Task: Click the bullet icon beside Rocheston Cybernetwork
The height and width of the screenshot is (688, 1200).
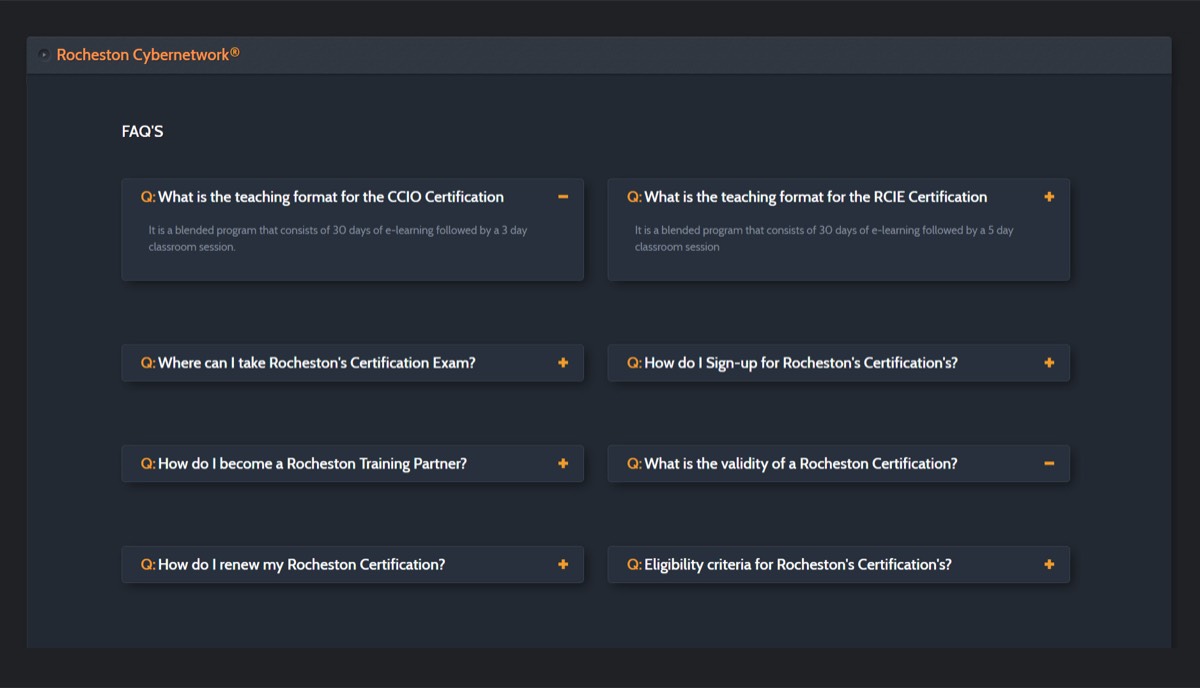Action: (44, 55)
